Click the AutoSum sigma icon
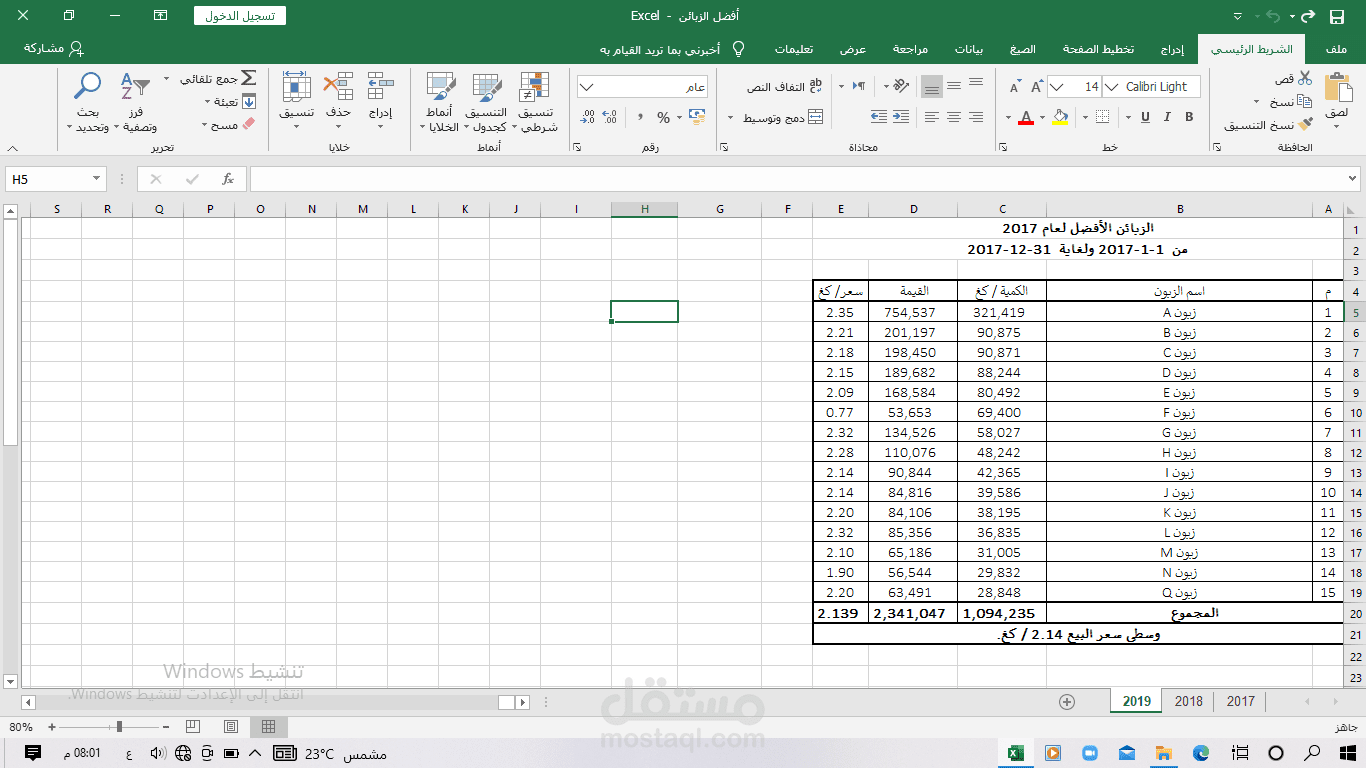Screen dimensions: 1366x768 (248, 78)
